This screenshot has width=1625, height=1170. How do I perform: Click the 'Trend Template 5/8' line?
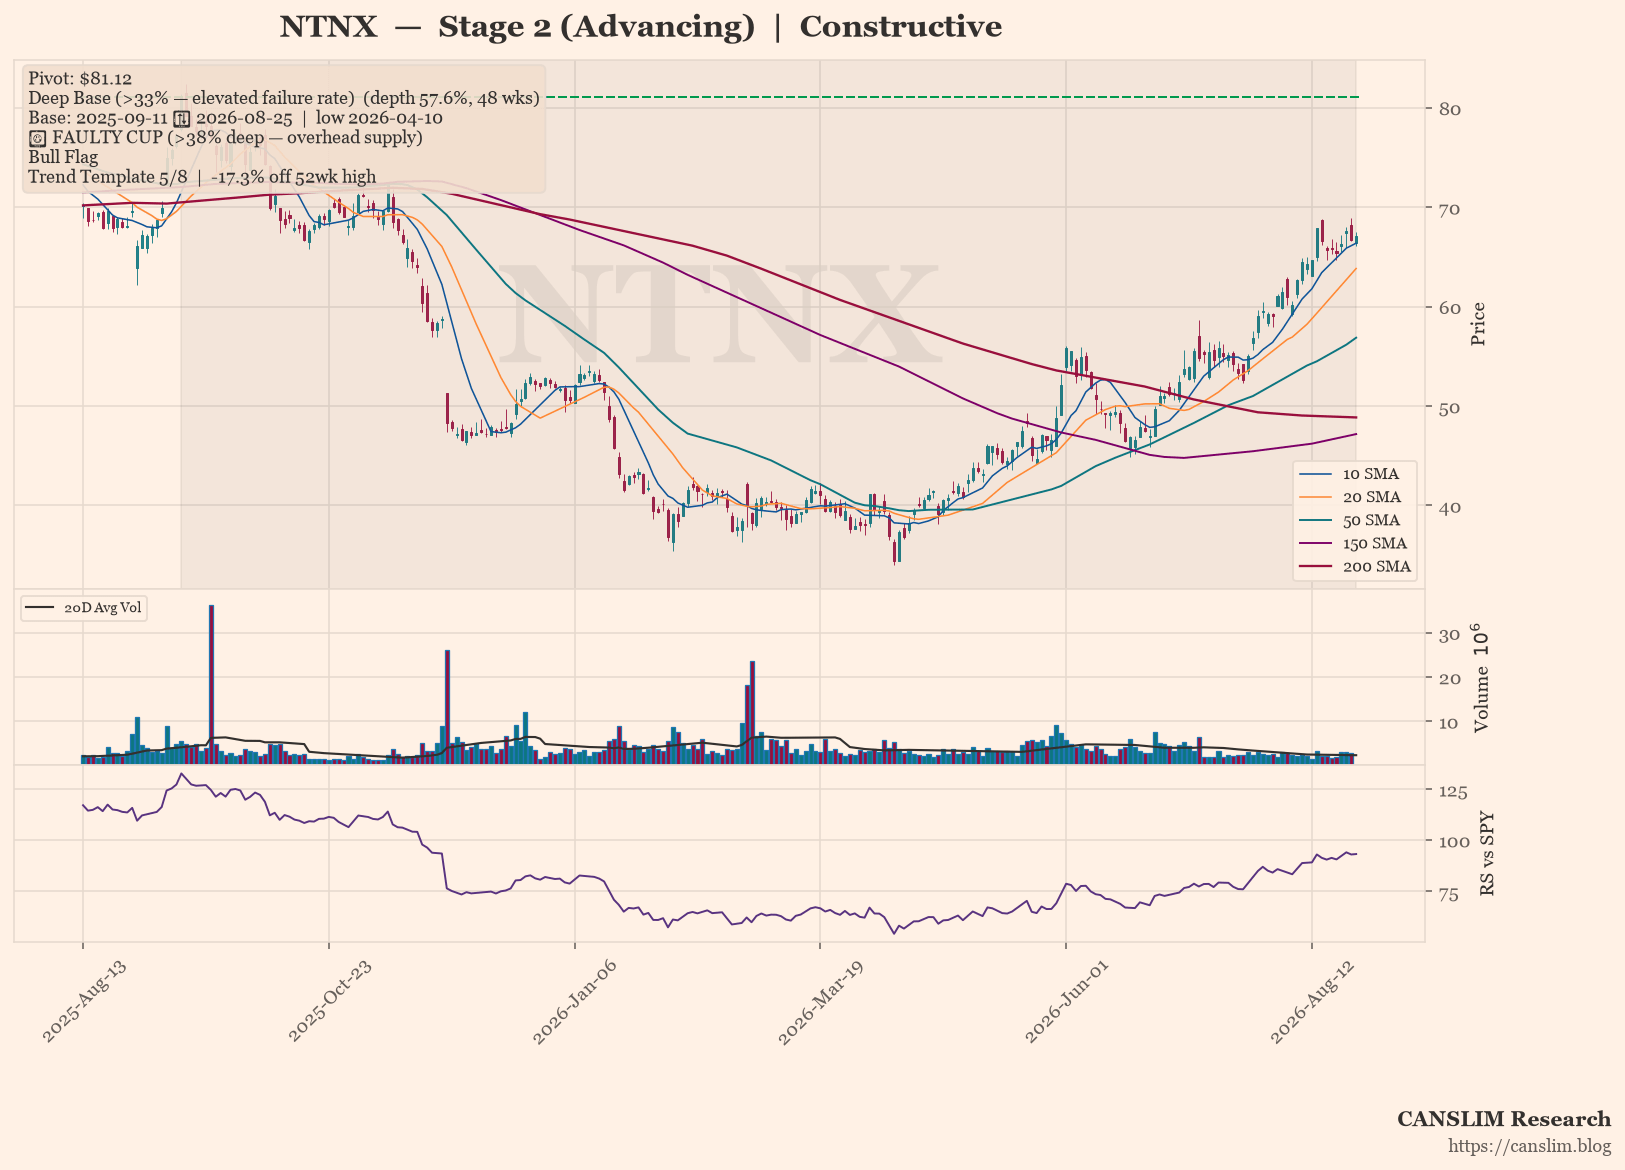click(x=202, y=177)
